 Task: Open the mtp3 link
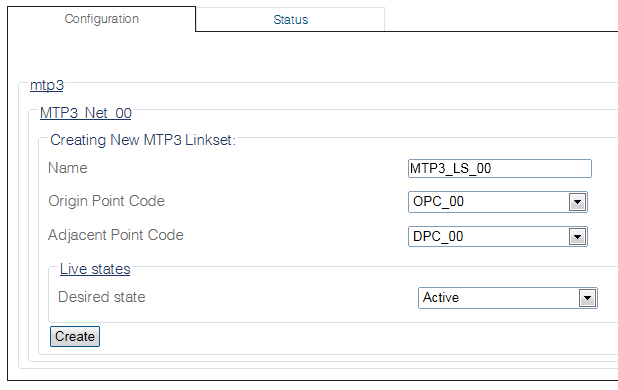tap(47, 85)
